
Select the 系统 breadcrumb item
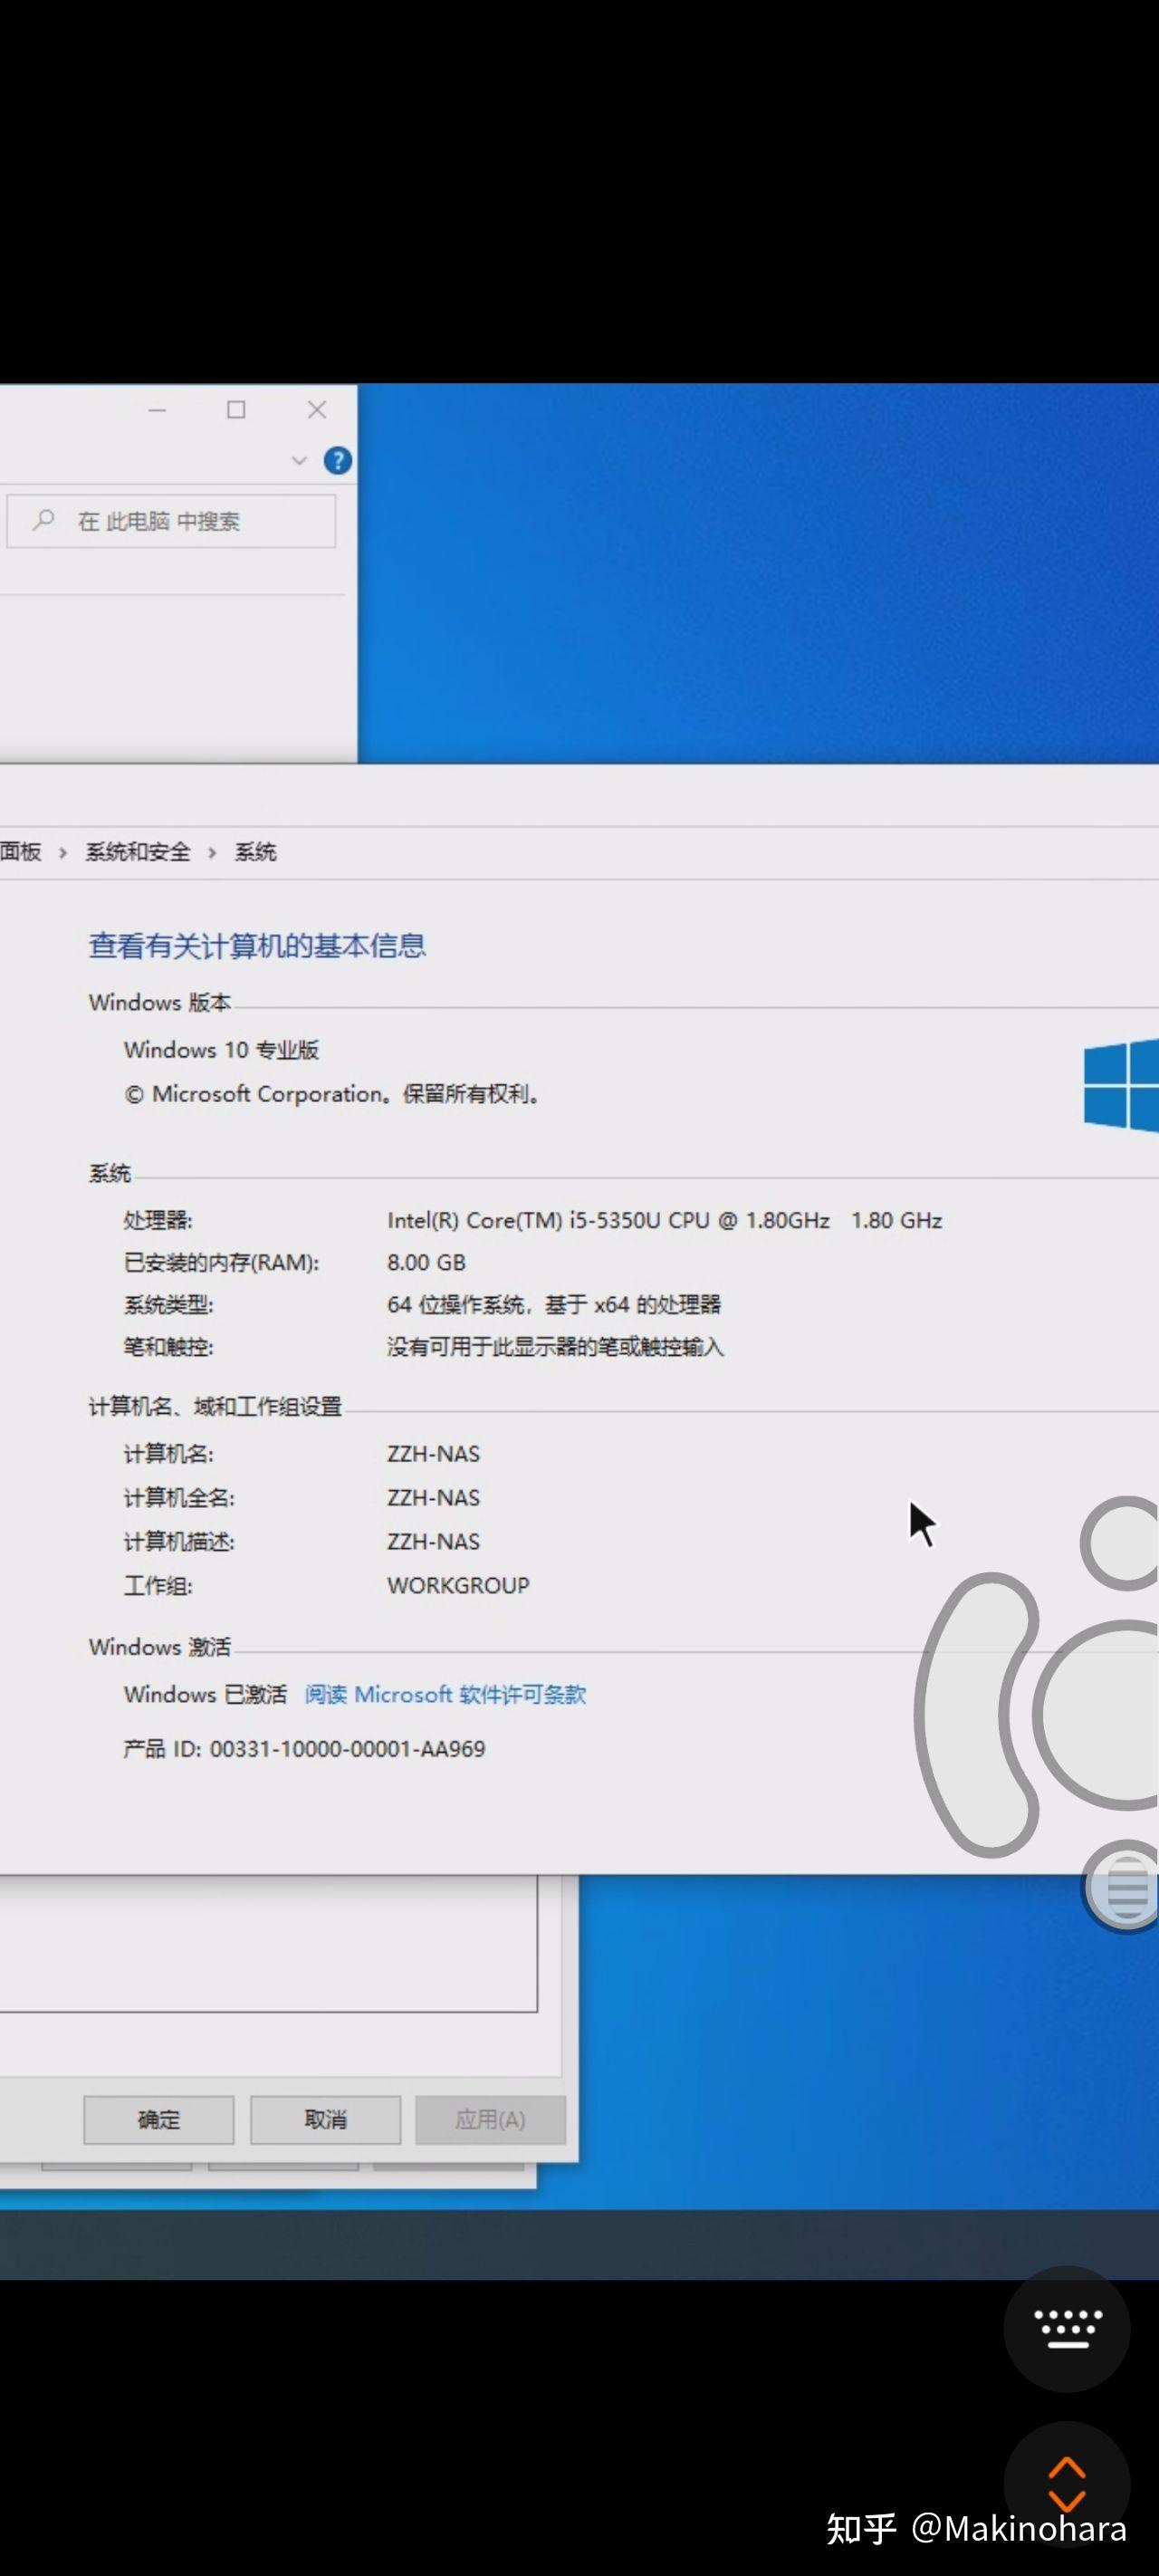pos(255,852)
